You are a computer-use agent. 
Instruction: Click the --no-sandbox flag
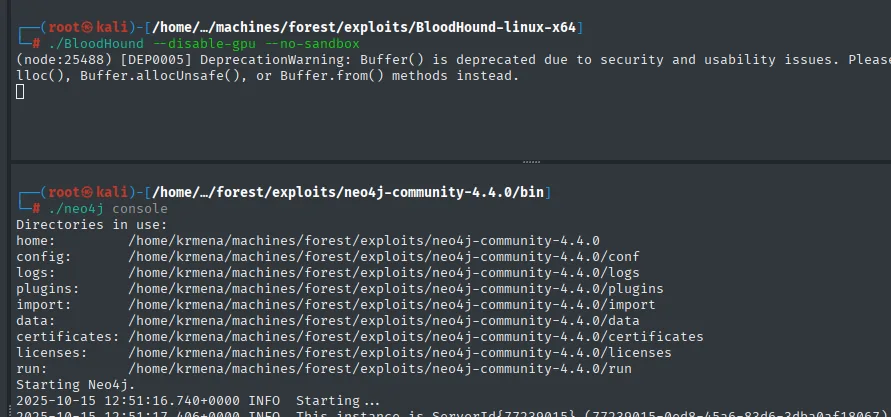click(312, 44)
